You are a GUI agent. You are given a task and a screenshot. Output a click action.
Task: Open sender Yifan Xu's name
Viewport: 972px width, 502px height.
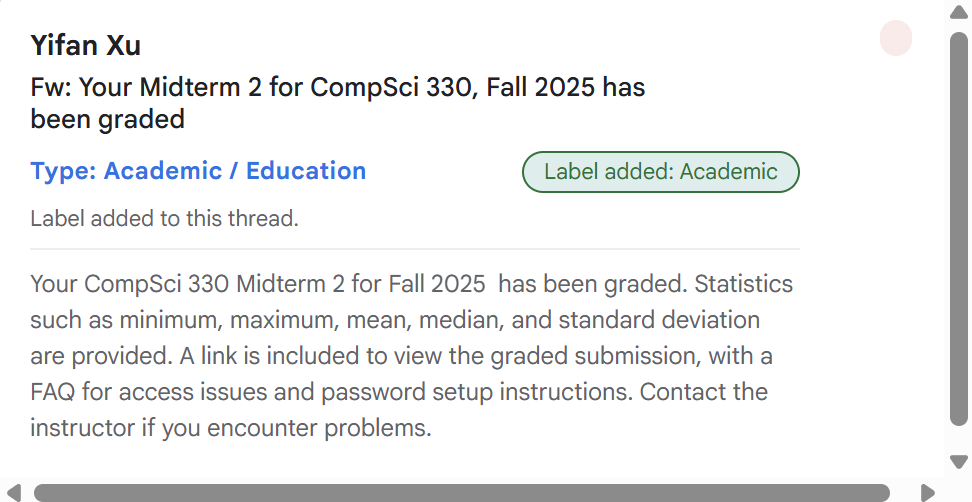point(86,45)
